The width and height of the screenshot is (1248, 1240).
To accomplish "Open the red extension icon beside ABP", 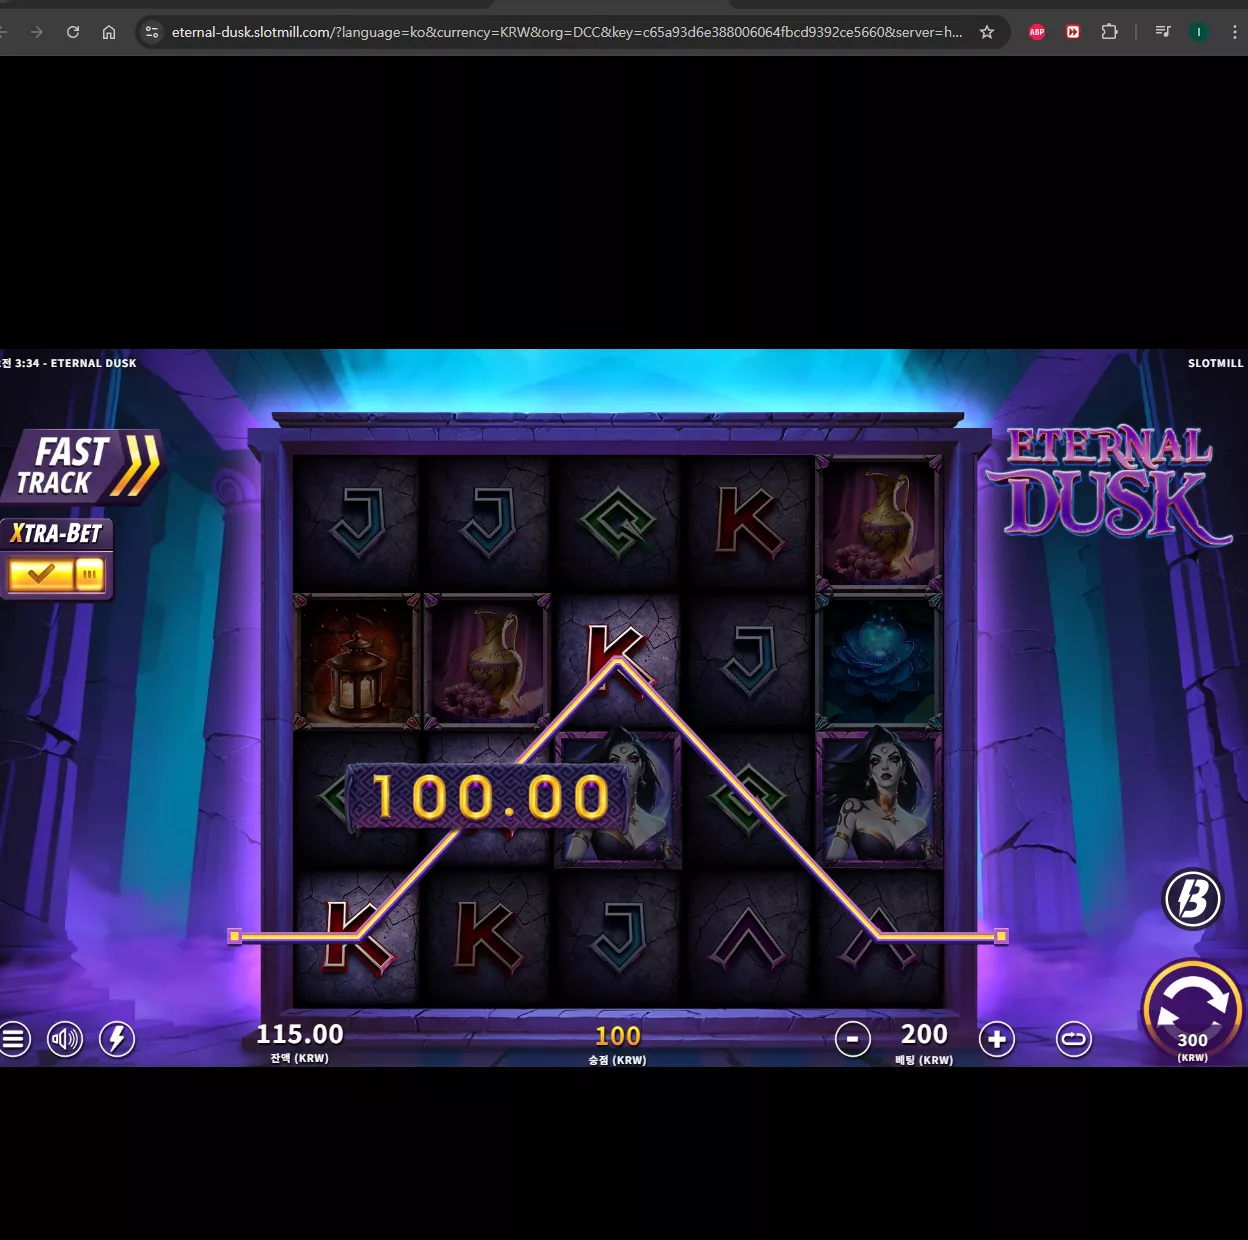I will pos(1073,32).
